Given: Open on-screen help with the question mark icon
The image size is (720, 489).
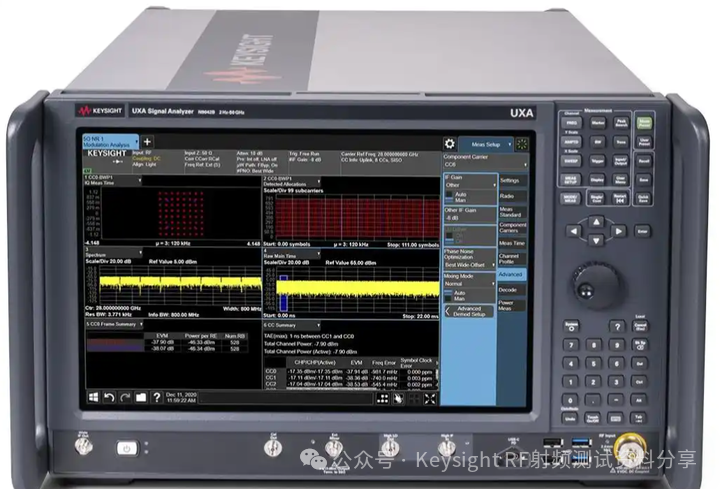Looking at the screenshot, I should point(157,397).
